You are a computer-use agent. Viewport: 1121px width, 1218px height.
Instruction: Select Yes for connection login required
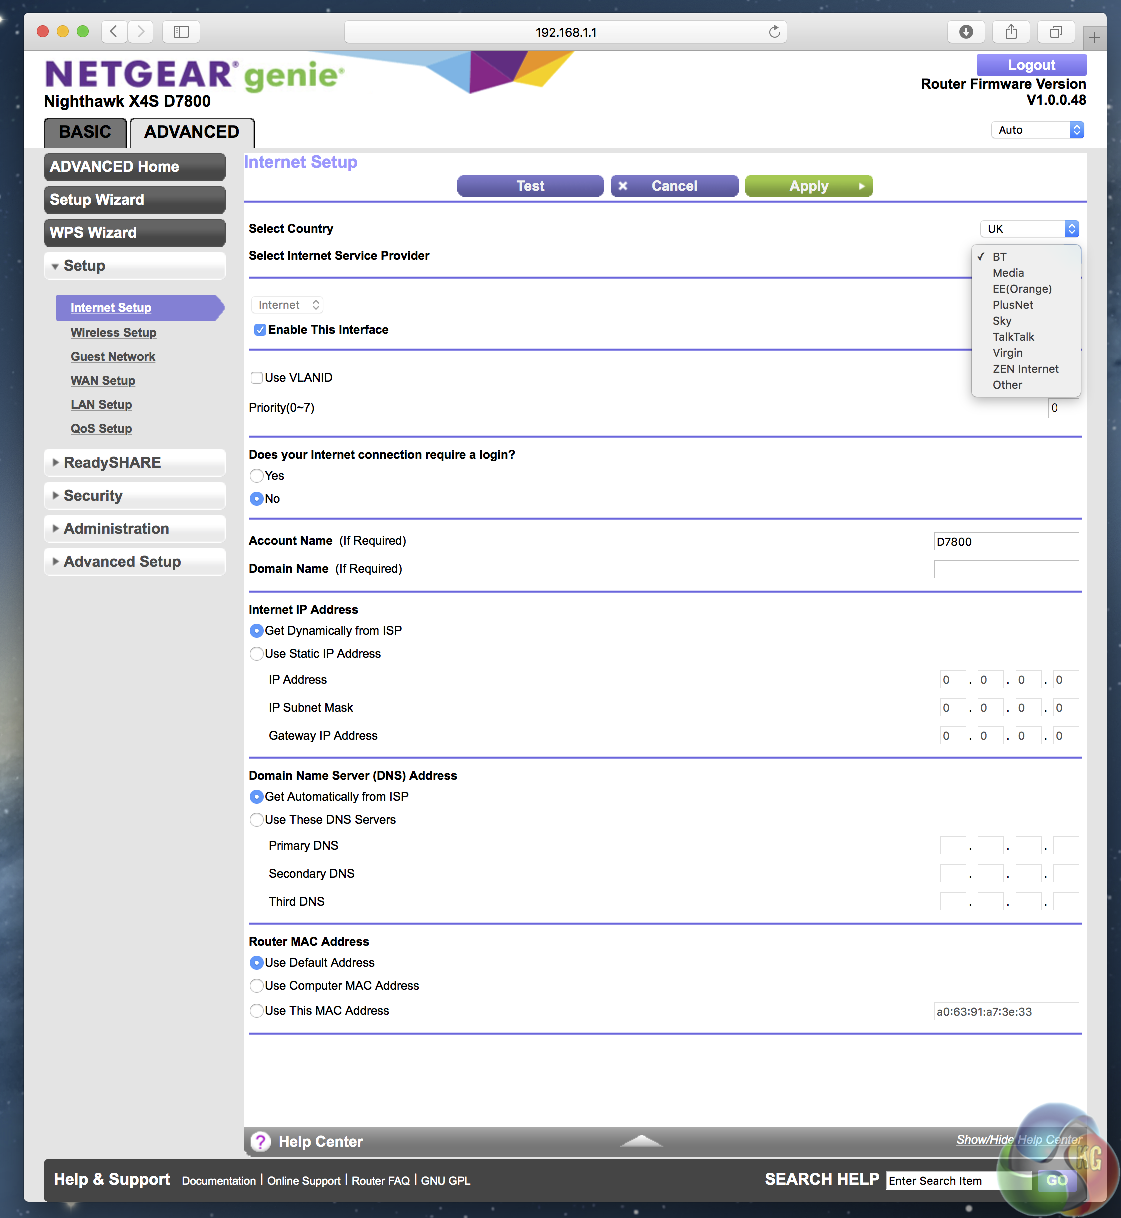(257, 476)
